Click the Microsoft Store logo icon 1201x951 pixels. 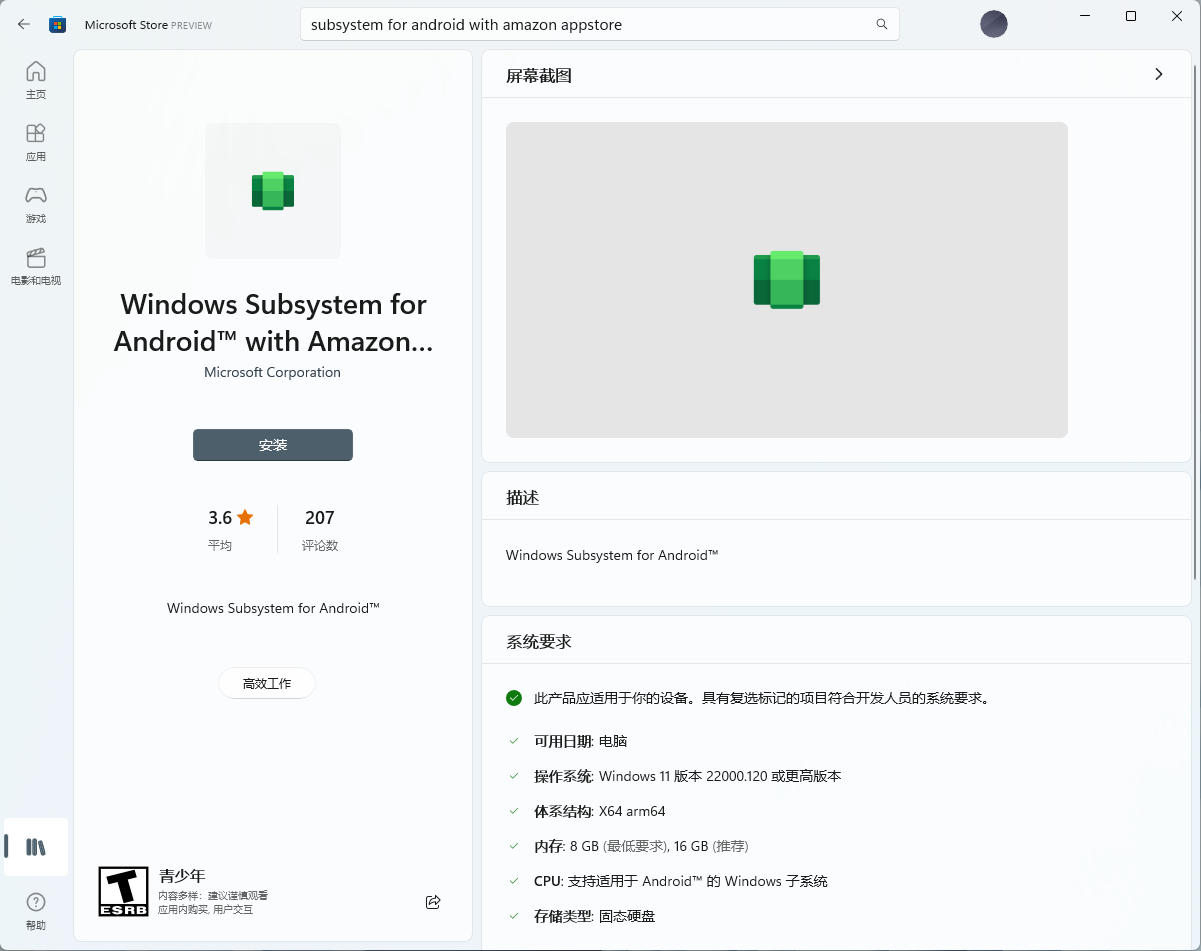pos(58,24)
